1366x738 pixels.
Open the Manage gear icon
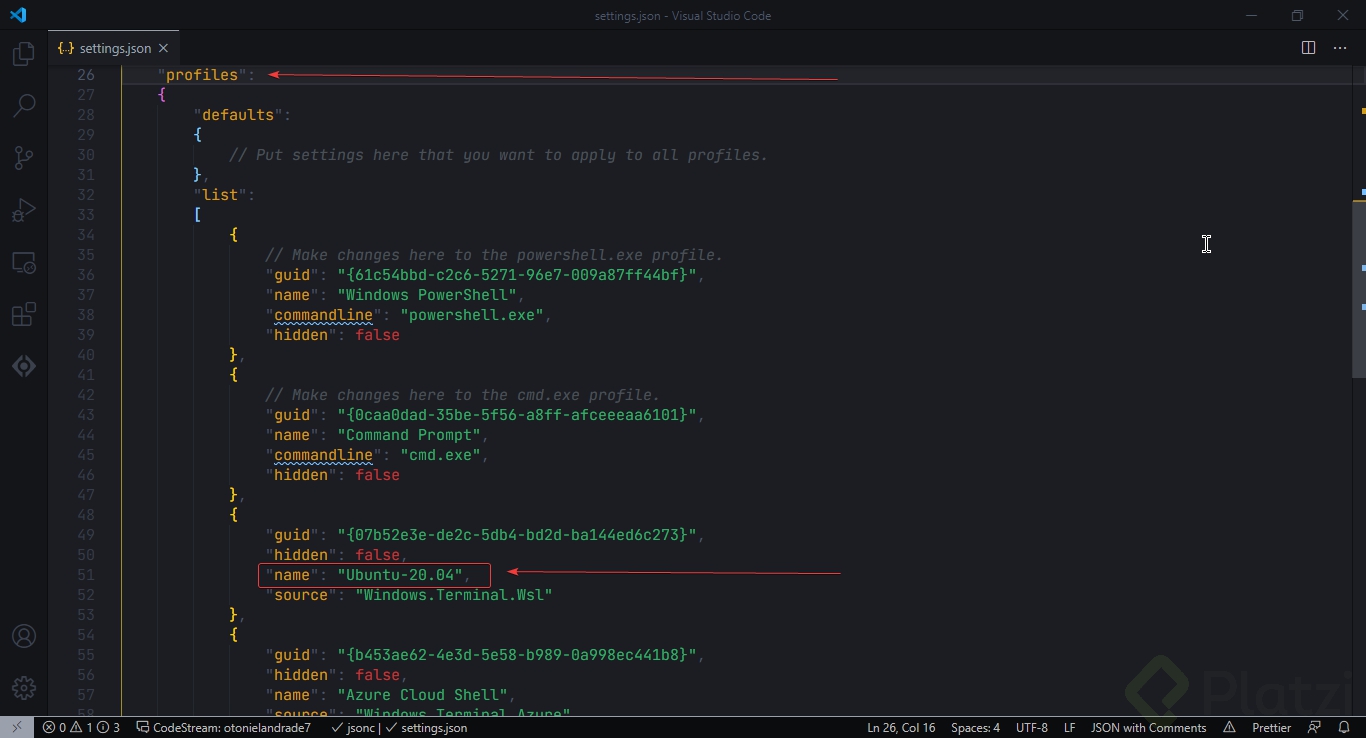pos(24,688)
